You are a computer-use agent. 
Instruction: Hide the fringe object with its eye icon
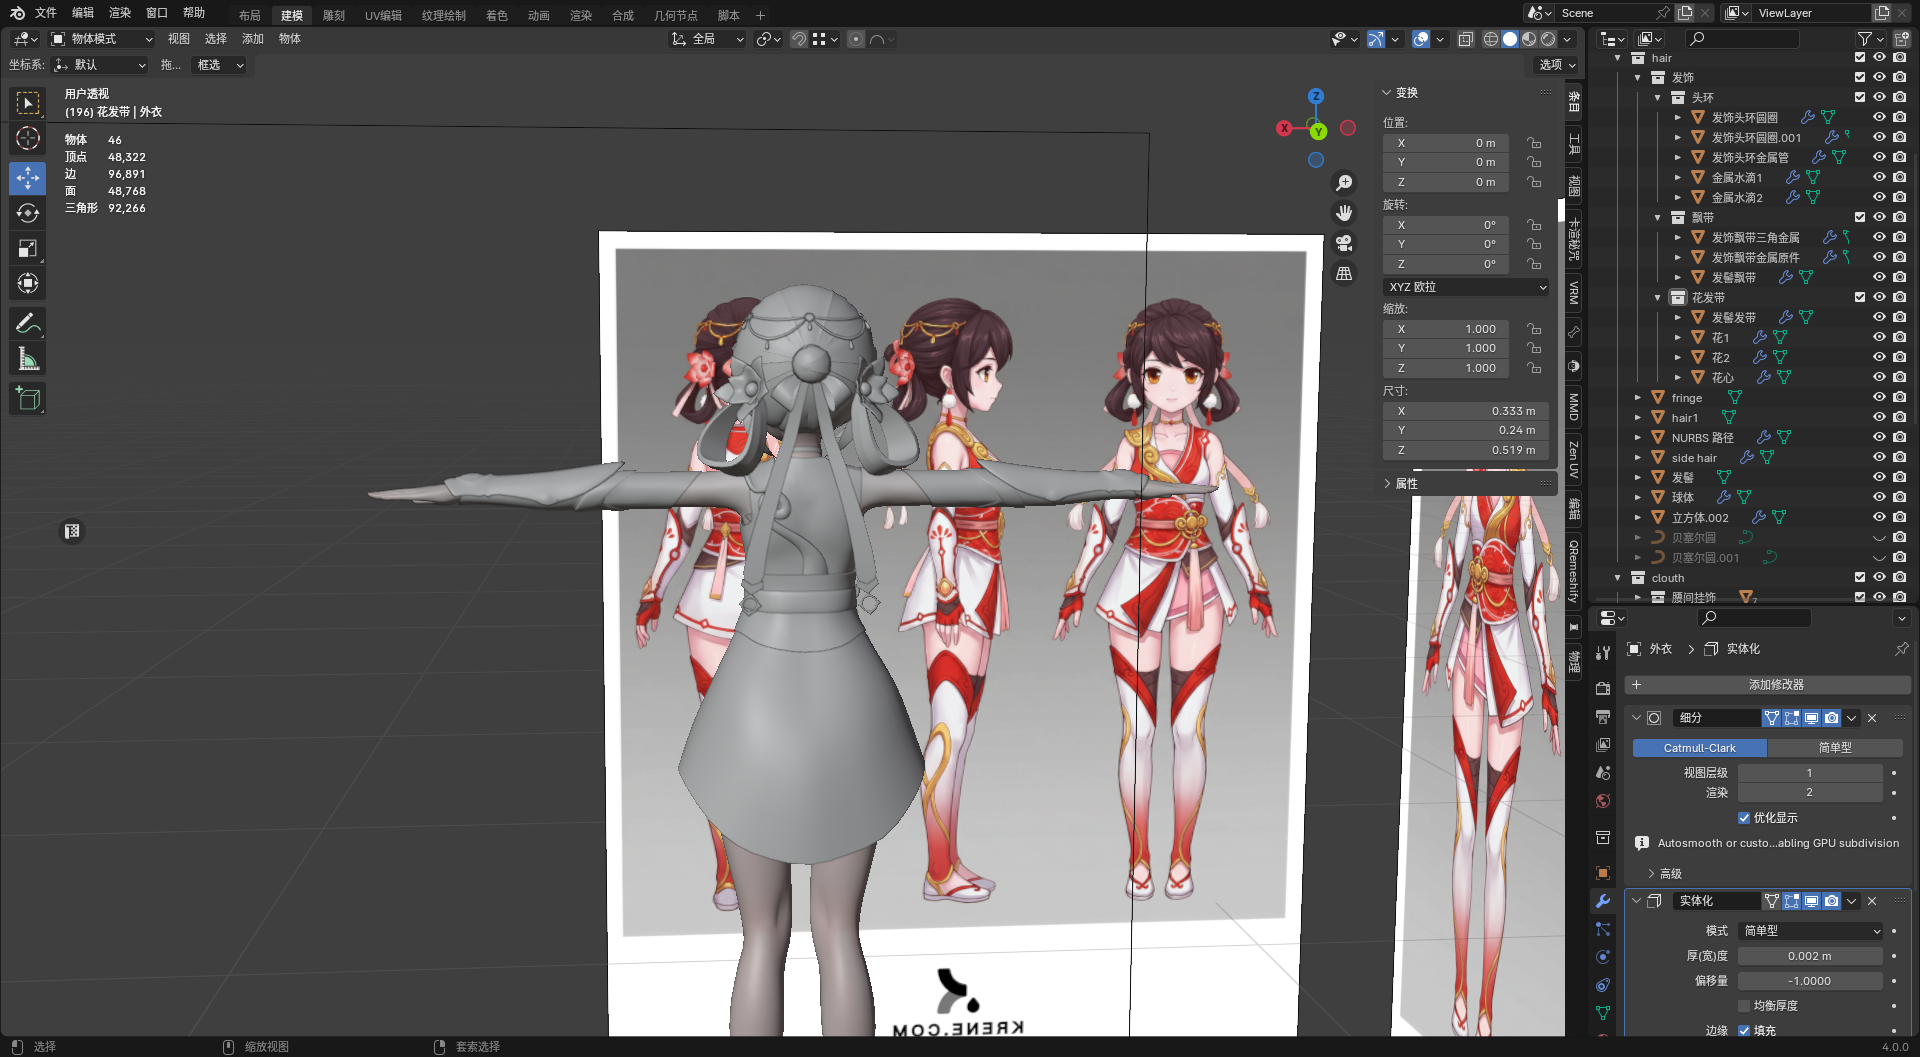coord(1880,397)
